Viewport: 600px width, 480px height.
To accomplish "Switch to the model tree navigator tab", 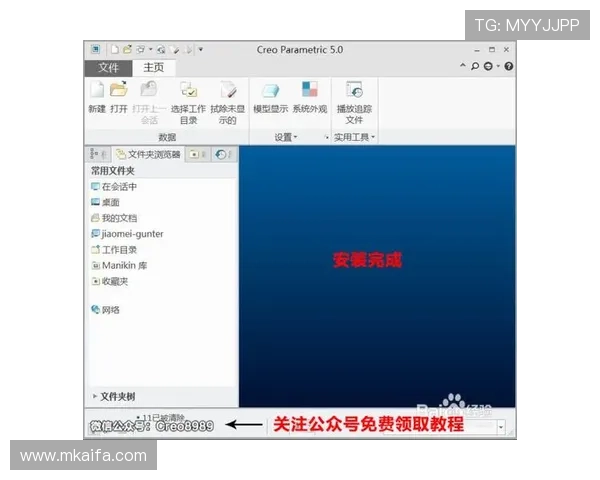I will [x=98, y=154].
